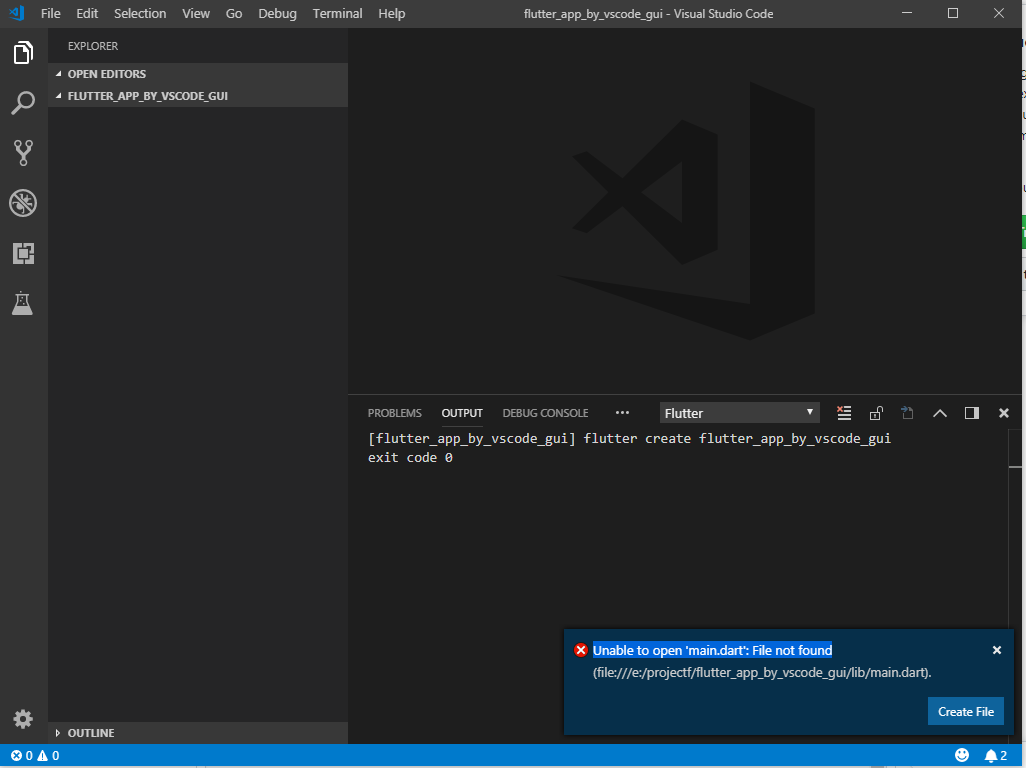Toggle the panel position layout icon
The height and width of the screenshot is (768, 1026).
(x=971, y=412)
